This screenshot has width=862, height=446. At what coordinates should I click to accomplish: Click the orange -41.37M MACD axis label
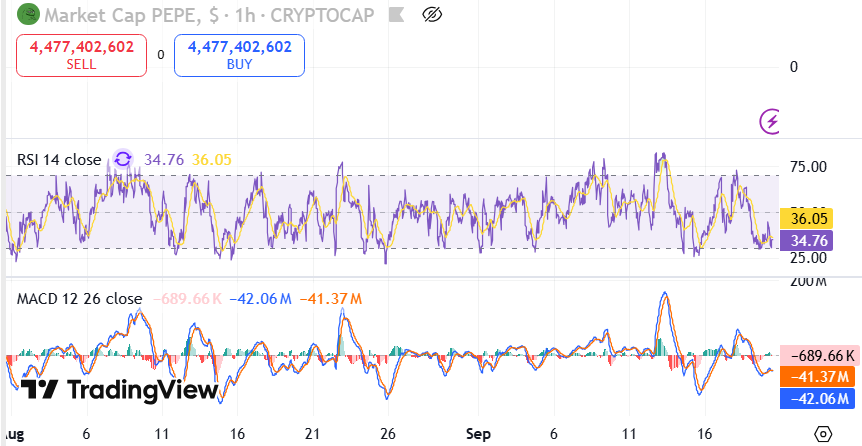[817, 377]
